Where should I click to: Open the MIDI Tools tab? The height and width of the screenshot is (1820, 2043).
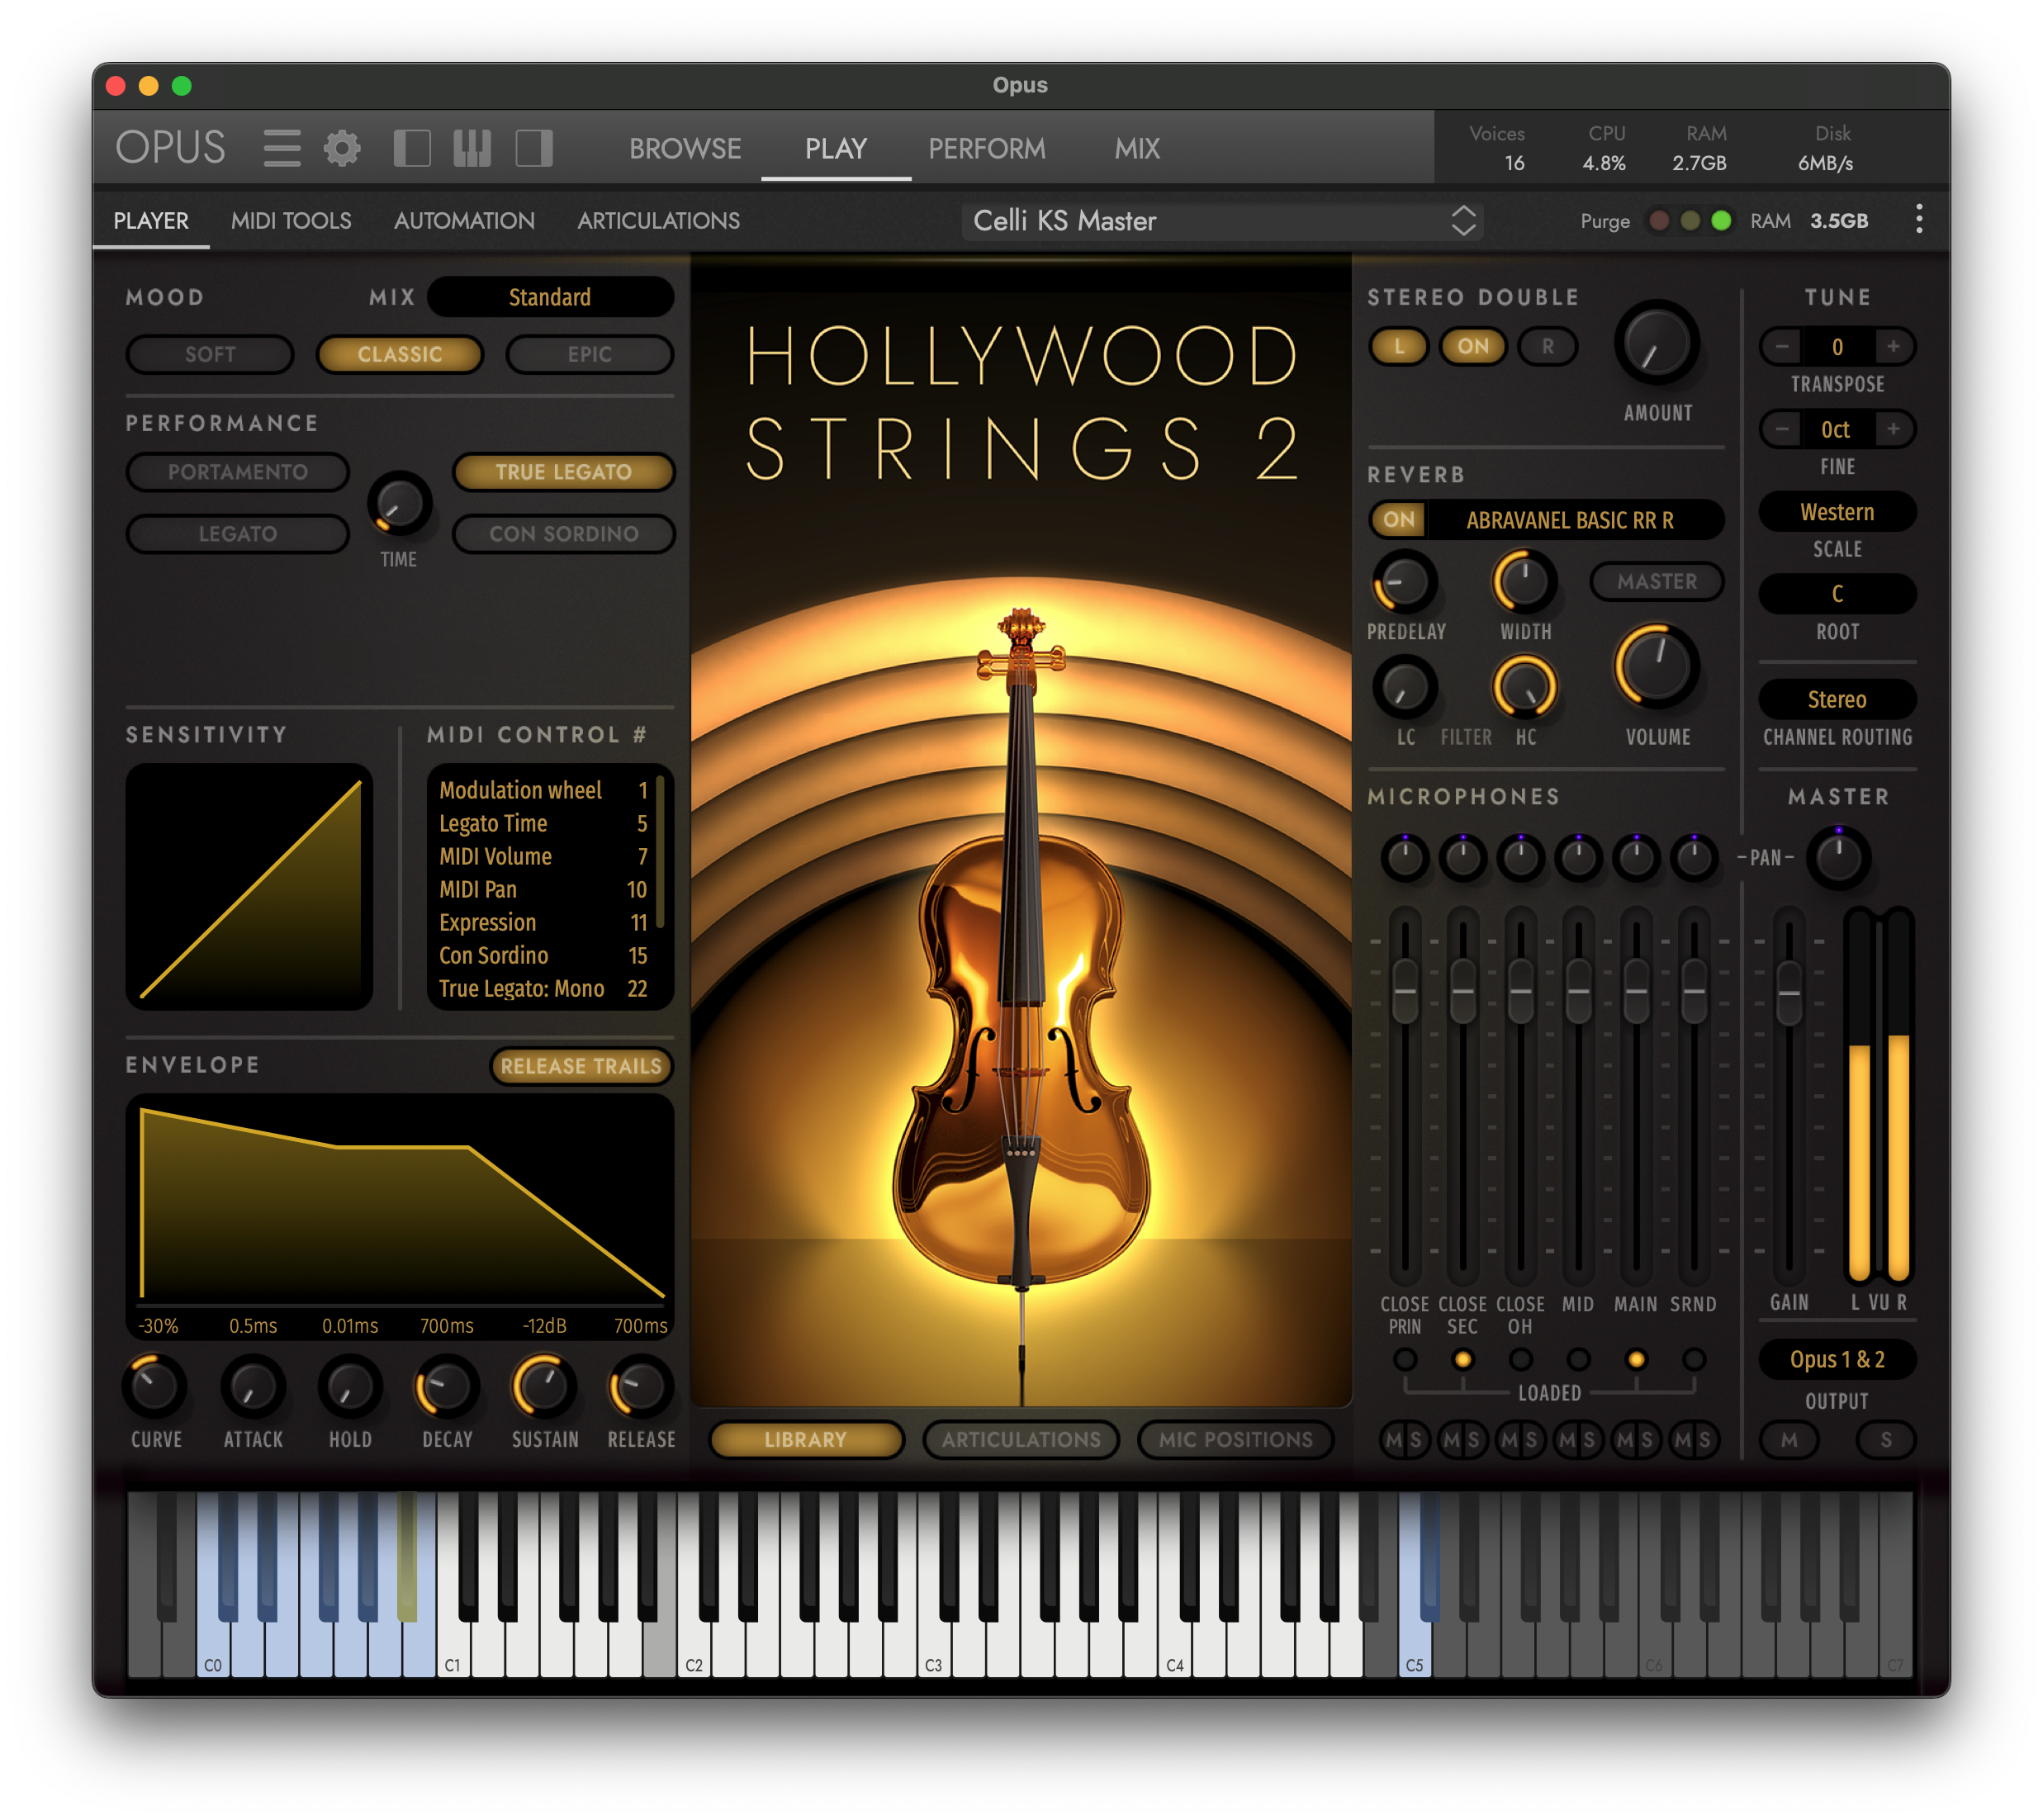coord(291,220)
